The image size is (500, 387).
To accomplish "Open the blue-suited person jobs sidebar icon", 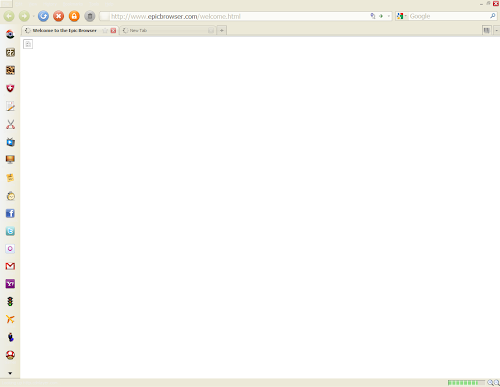I will click(11, 337).
